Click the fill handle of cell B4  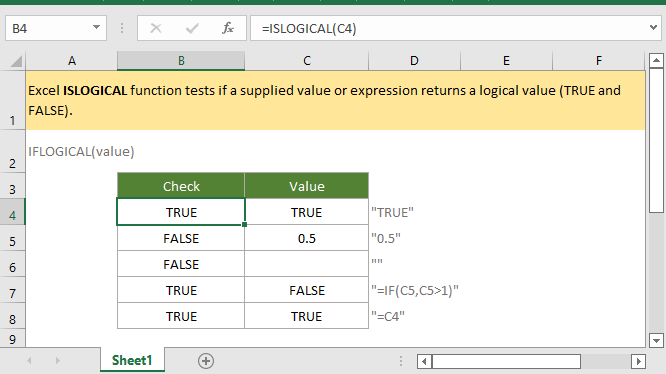245,225
